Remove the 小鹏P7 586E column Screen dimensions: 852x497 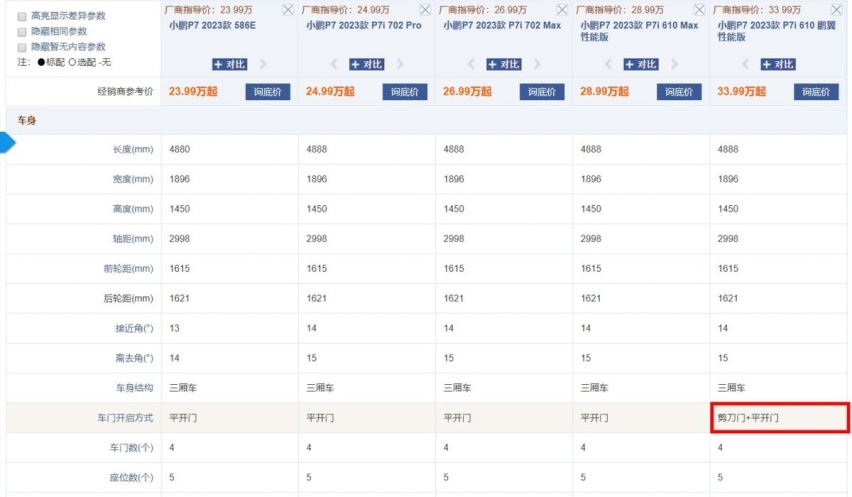point(288,10)
